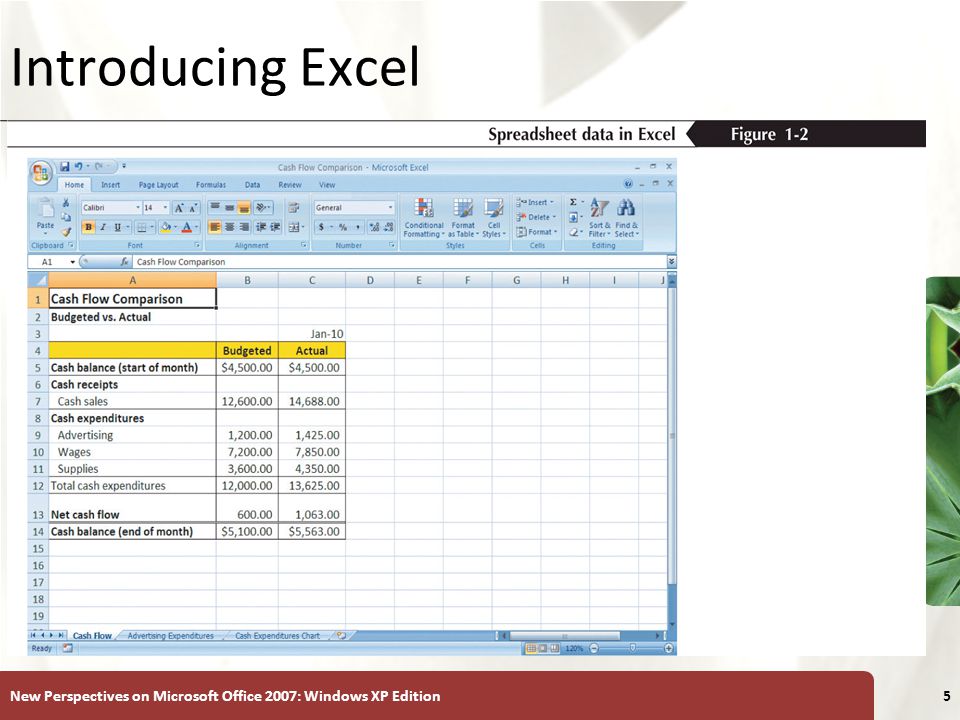Click the AutoSum sigma icon
Screen dimensions: 960x720
(573, 202)
